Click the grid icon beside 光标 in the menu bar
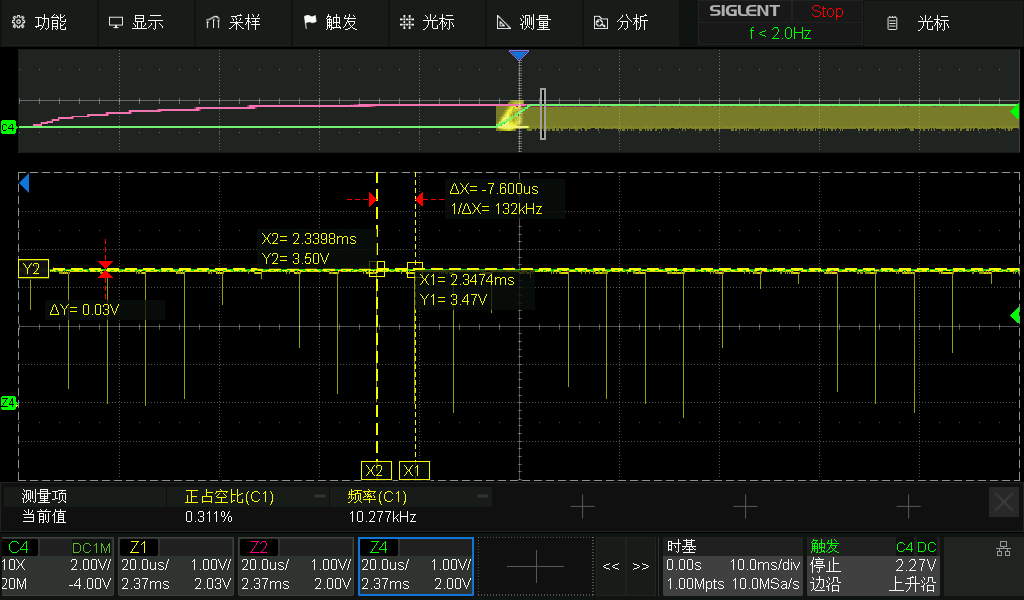1024x600 pixels. [407, 22]
